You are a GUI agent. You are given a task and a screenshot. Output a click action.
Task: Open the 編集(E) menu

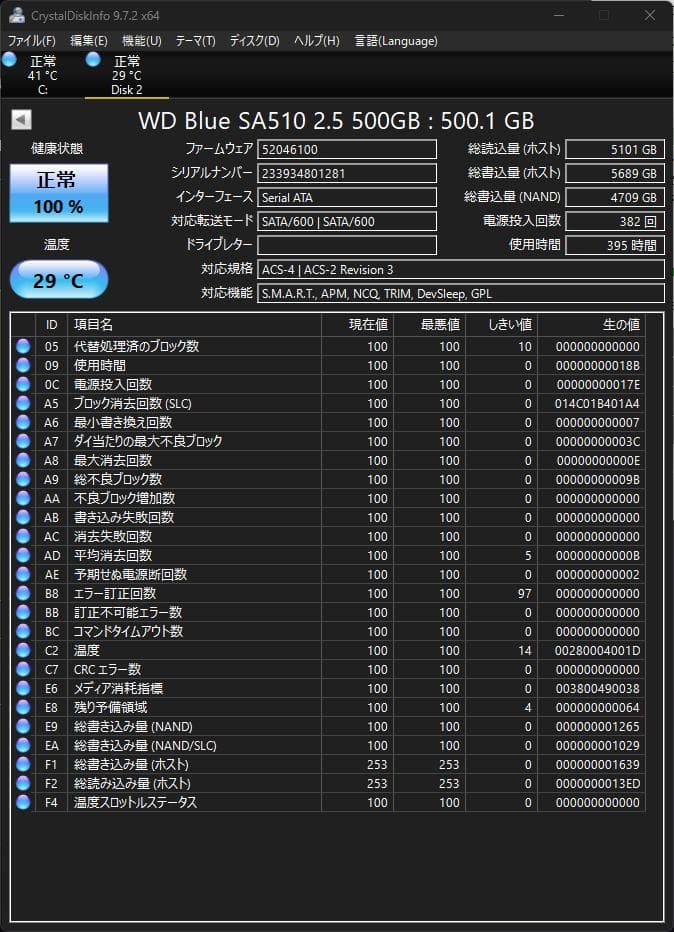tap(89, 41)
